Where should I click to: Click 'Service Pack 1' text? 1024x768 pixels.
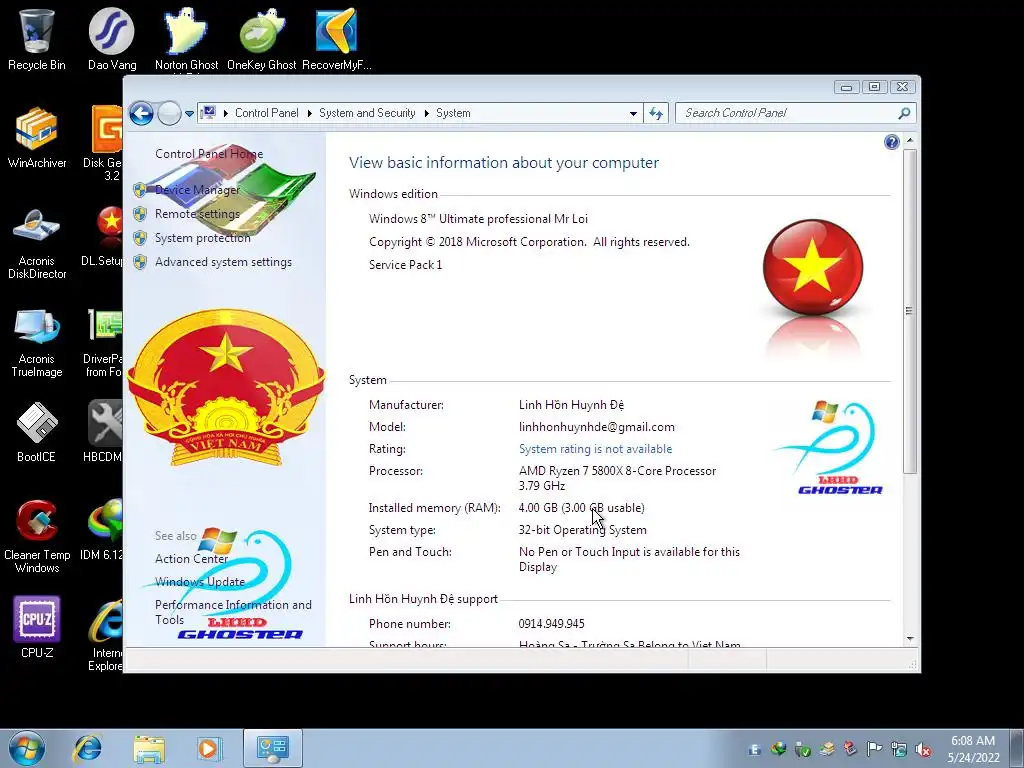[x=406, y=264]
